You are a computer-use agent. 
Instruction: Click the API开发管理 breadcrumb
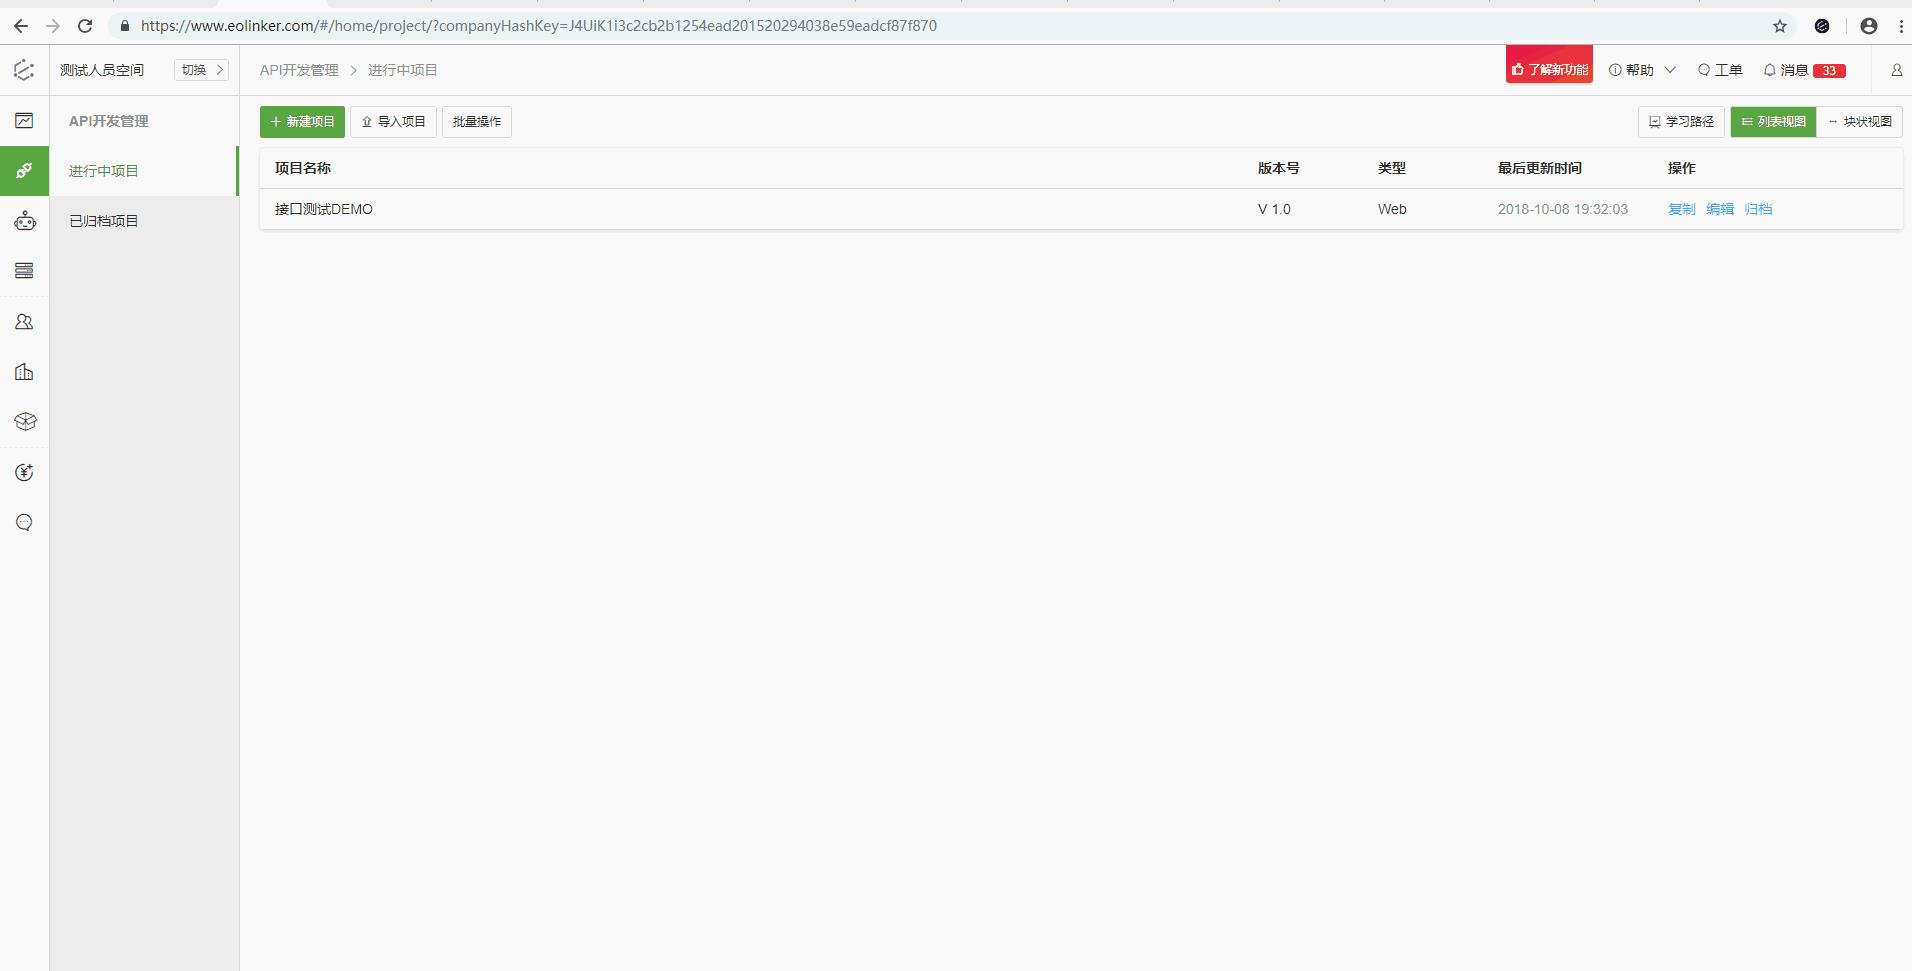(299, 70)
